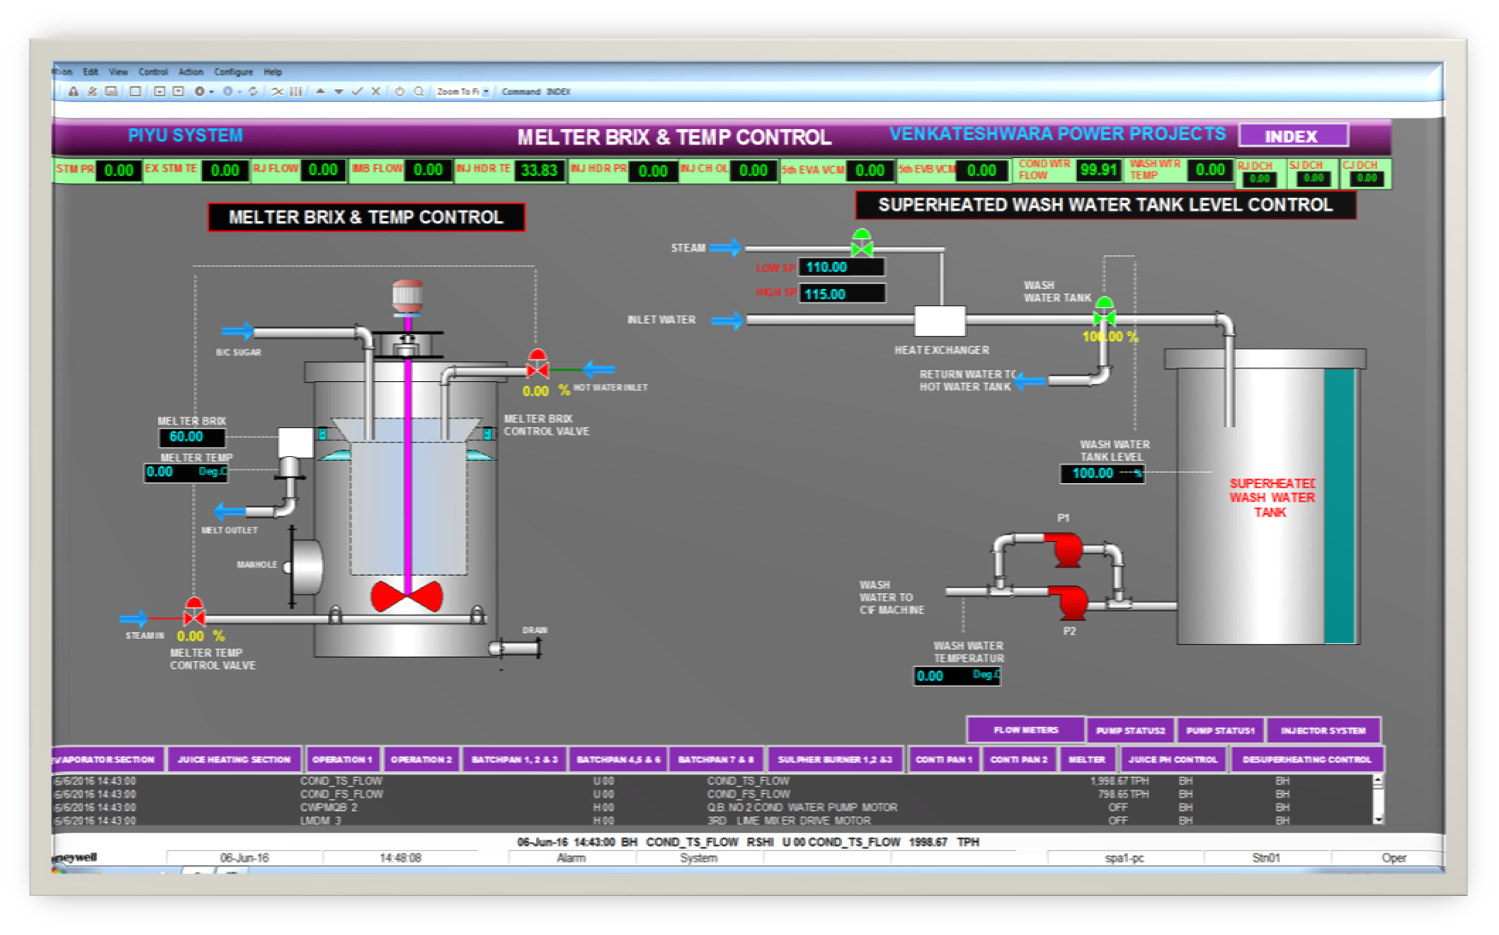Screen dimensions: 1499x935
Task: Click the raise value up arrow
Action: click(x=320, y=91)
